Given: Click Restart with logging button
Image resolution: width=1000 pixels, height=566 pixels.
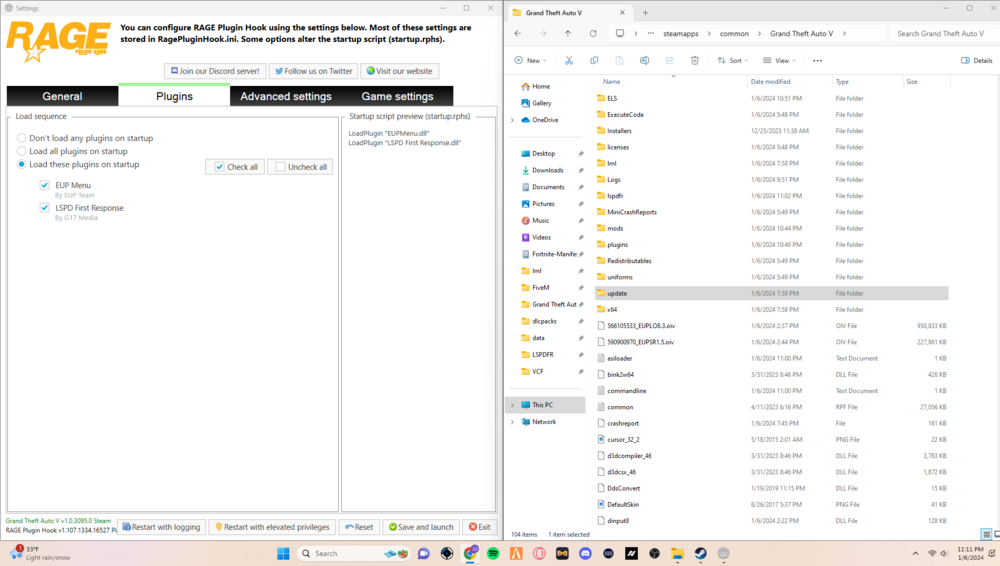Looking at the screenshot, I should pos(162,527).
